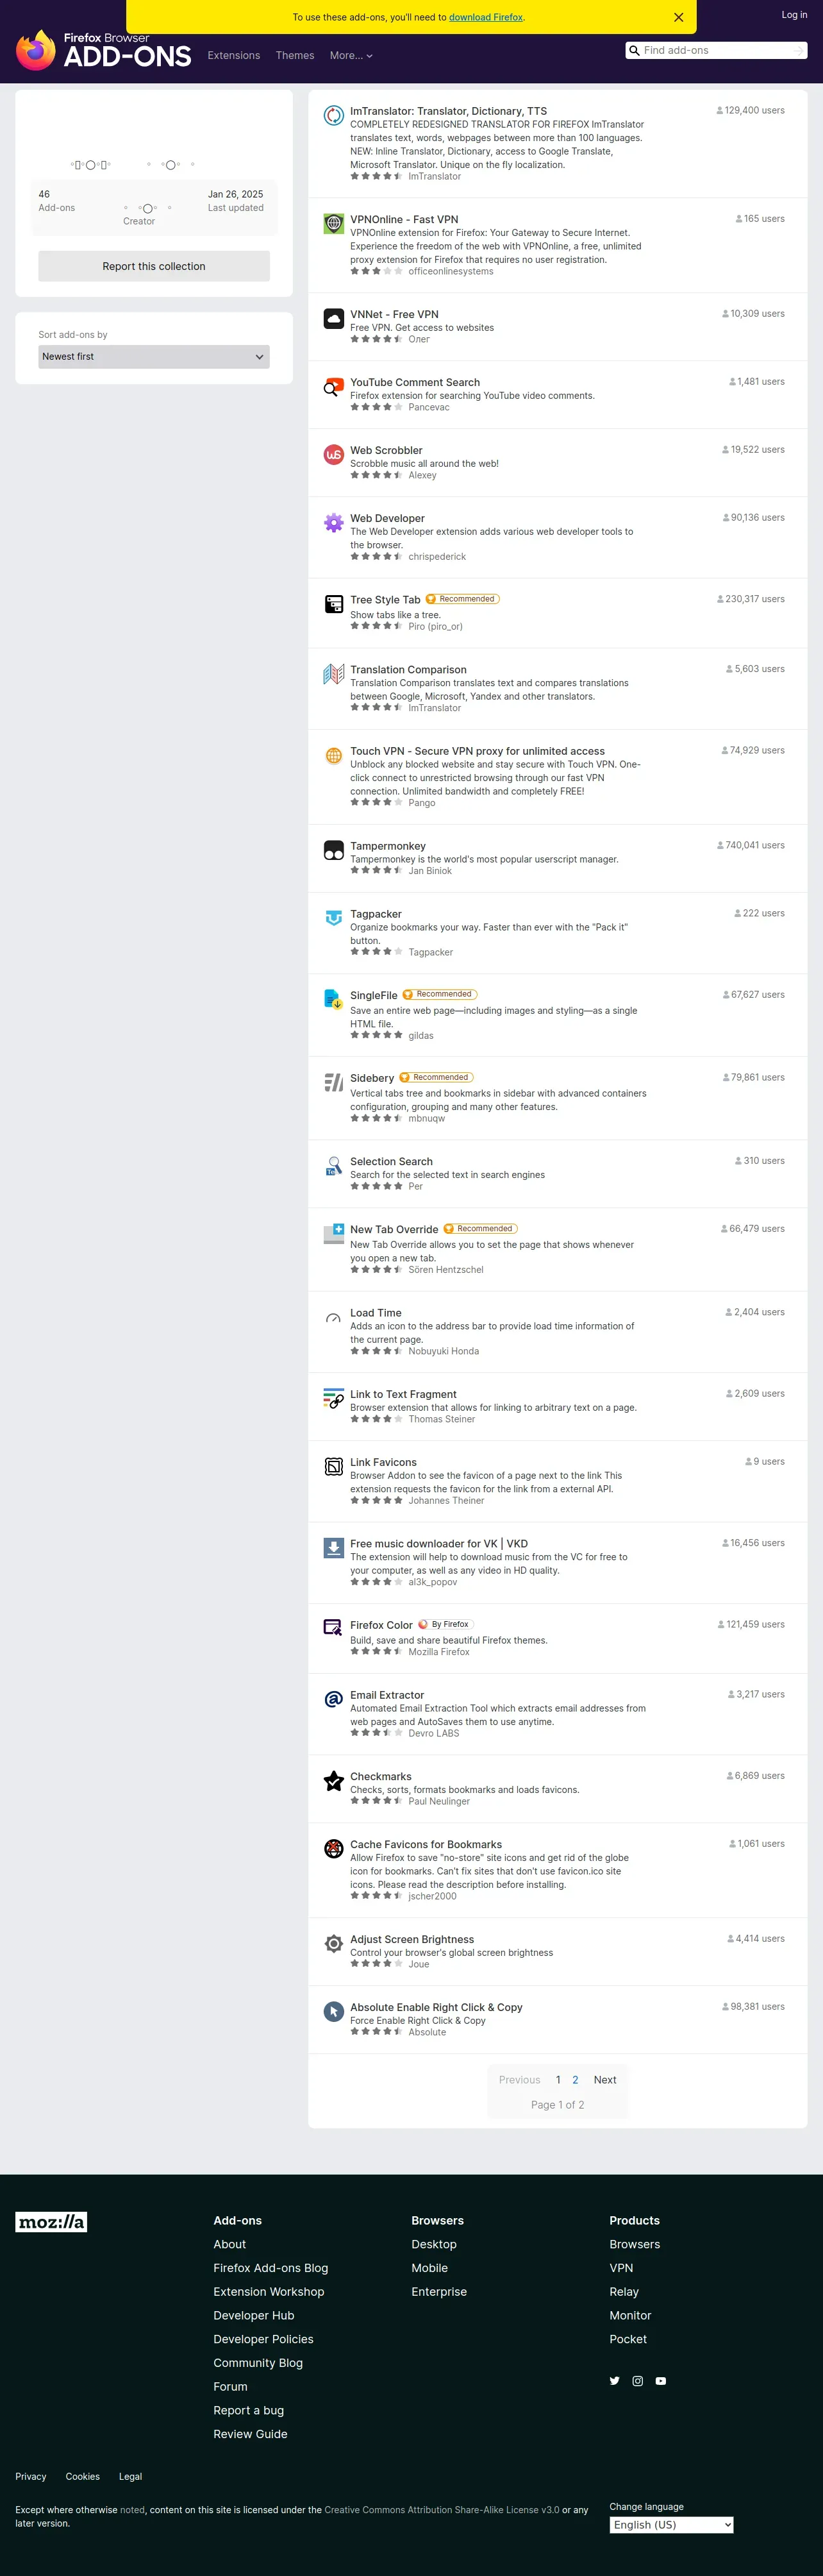This screenshot has height=2576, width=823.
Task: Click the SingleFile icon
Action: (334, 1000)
